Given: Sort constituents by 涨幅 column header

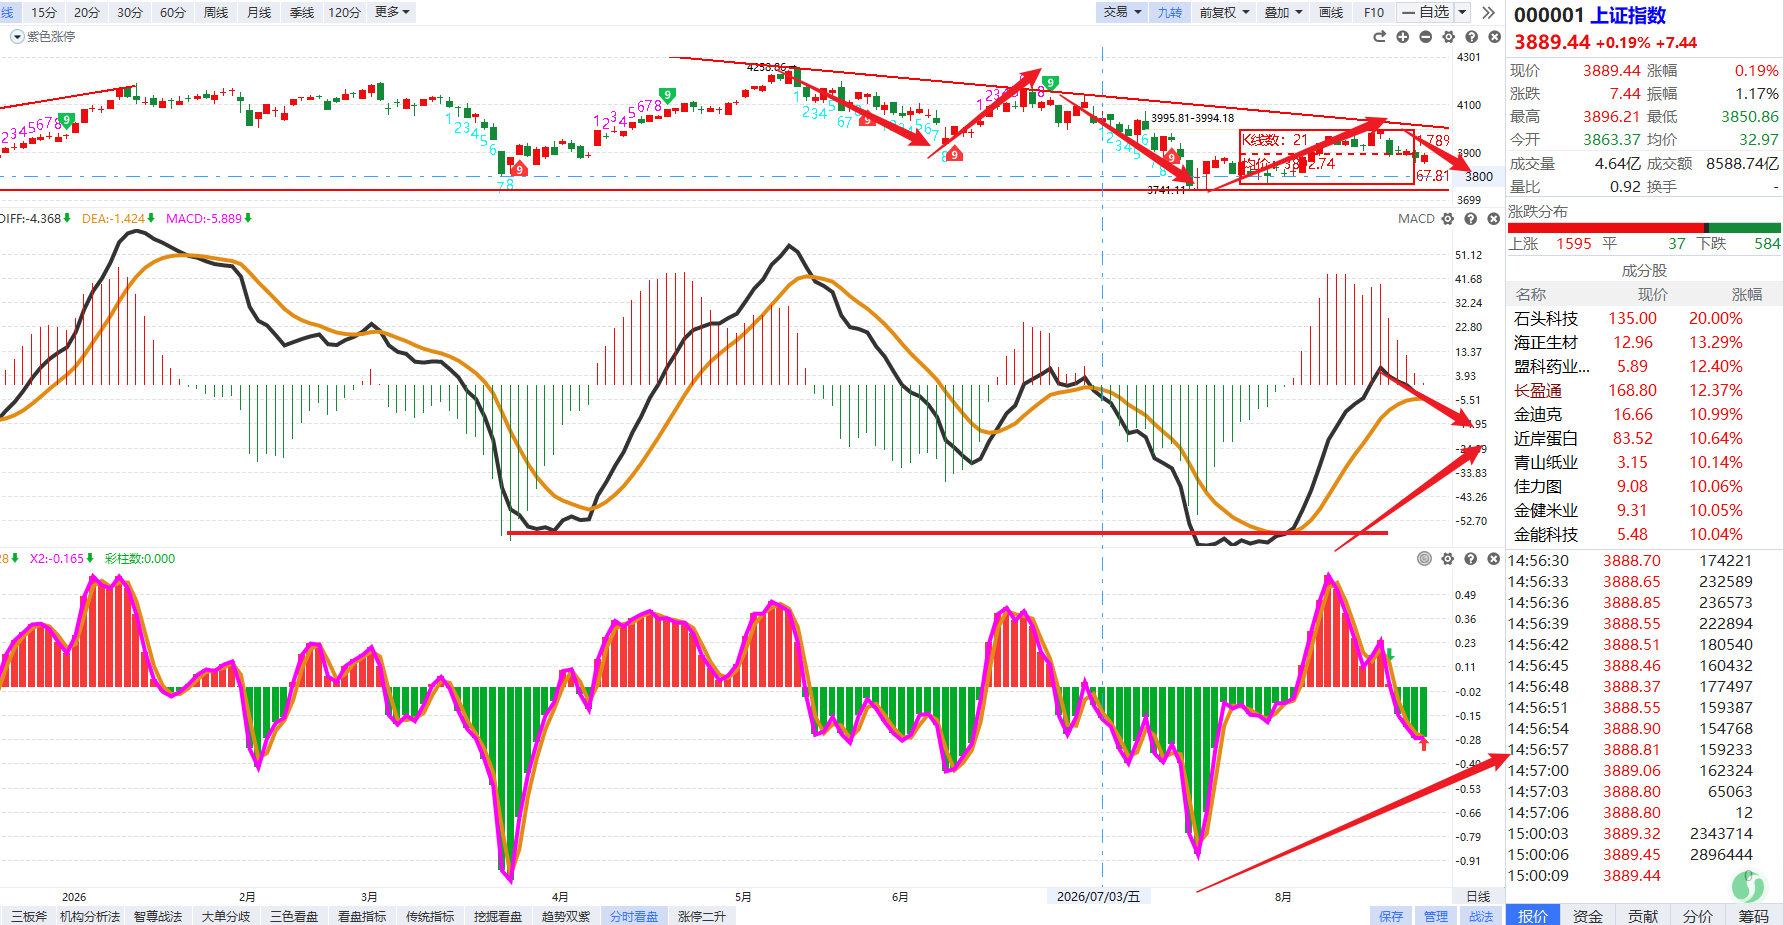Looking at the screenshot, I should pos(1747,294).
